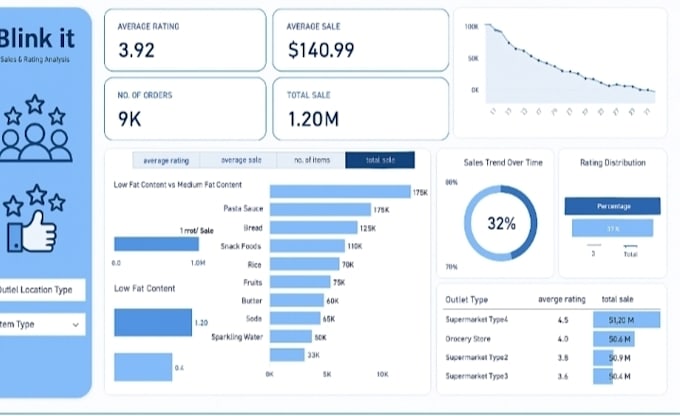Click the Snack Foods bar
This screenshot has height=416, width=680.
pos(307,246)
